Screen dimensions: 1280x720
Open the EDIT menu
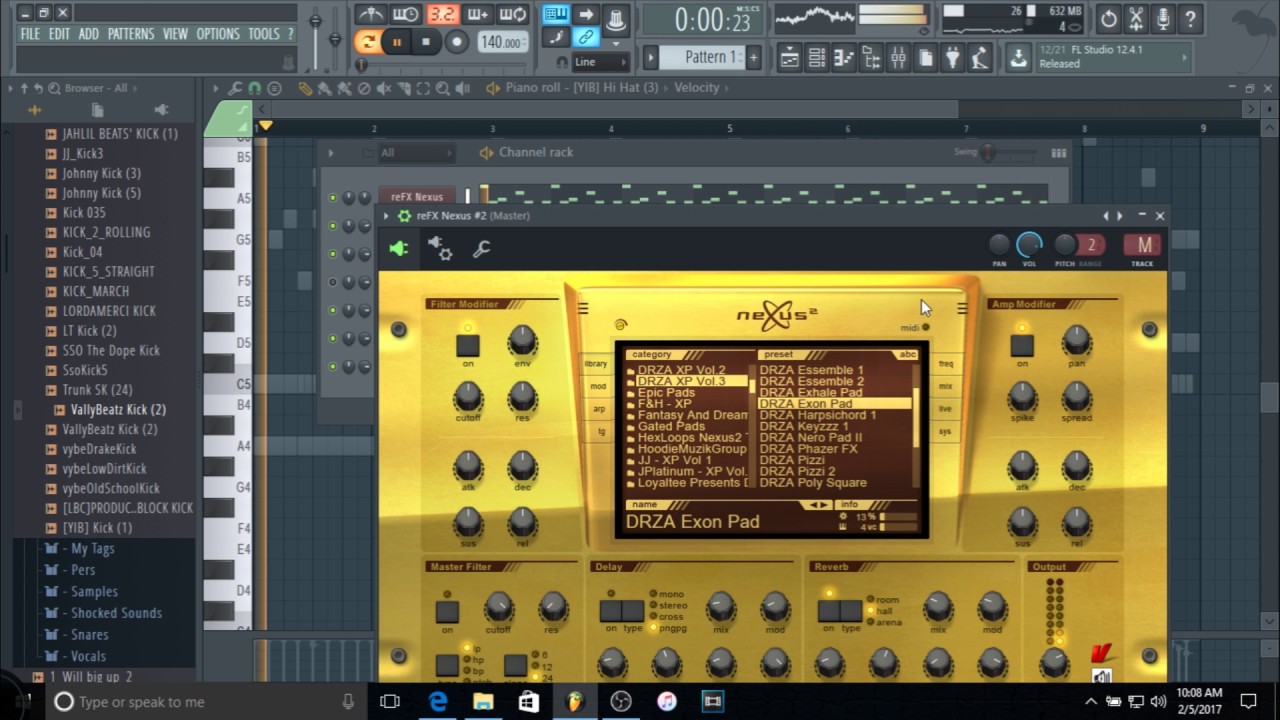pos(60,34)
